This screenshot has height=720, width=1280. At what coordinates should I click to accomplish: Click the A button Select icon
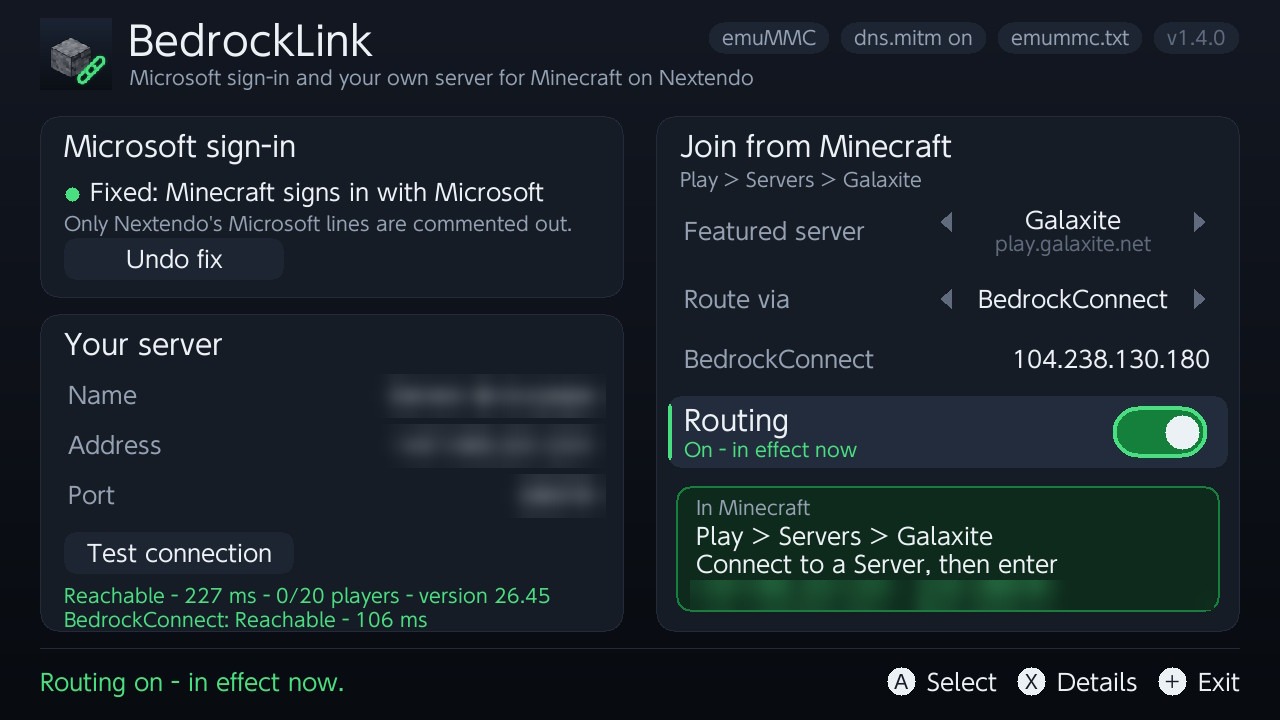901,682
